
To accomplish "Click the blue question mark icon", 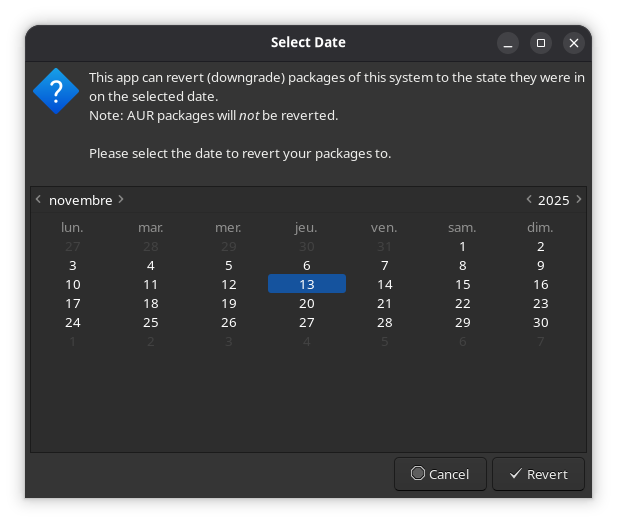I will (56, 91).
